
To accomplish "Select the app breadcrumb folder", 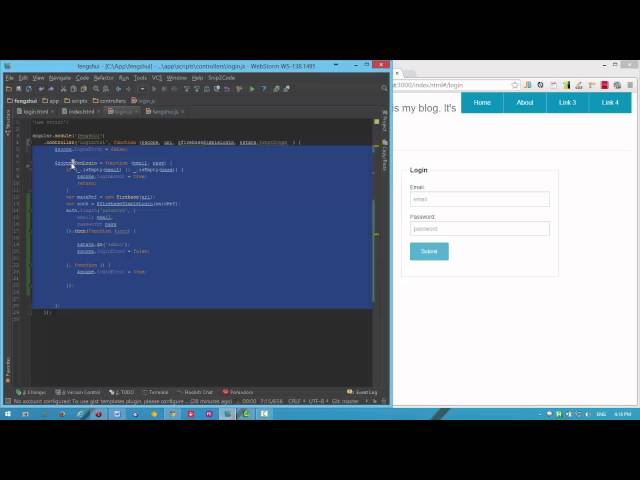I will coord(51,101).
